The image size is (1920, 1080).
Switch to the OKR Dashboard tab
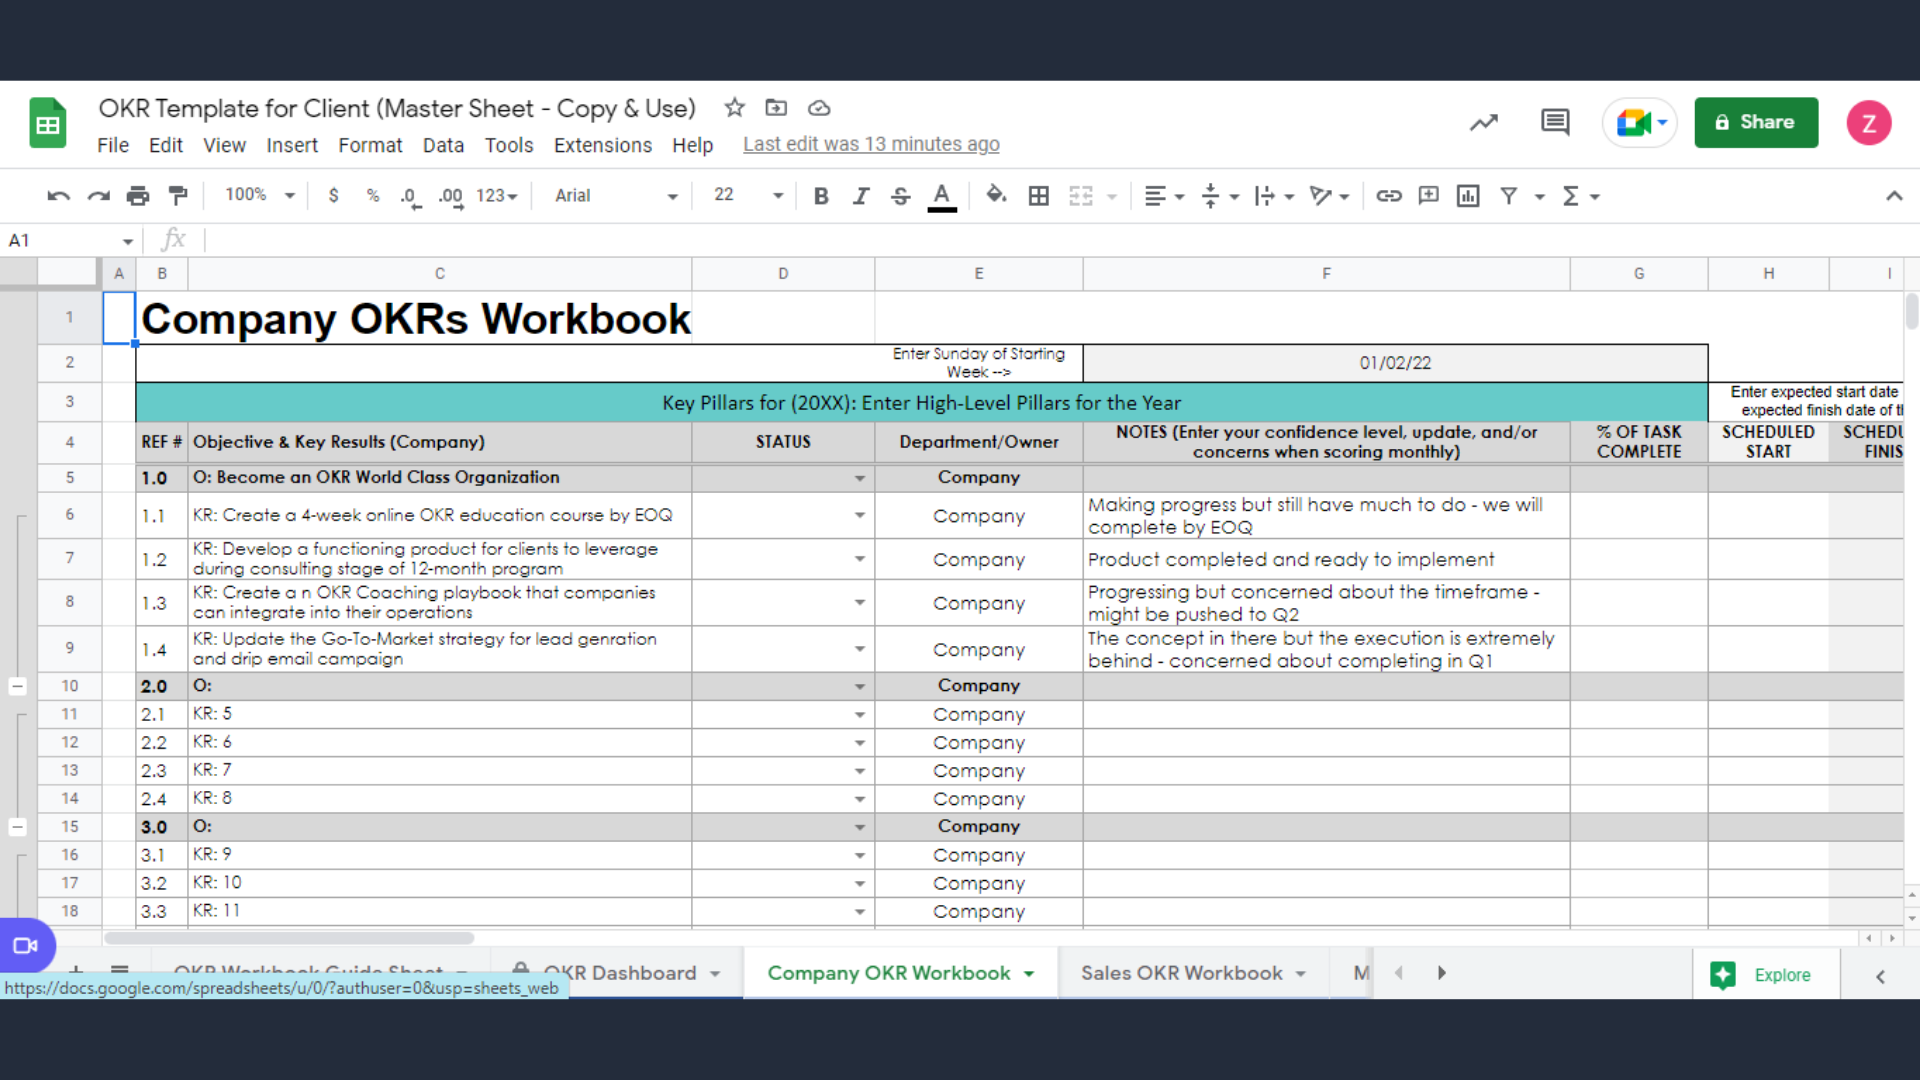[x=619, y=973]
